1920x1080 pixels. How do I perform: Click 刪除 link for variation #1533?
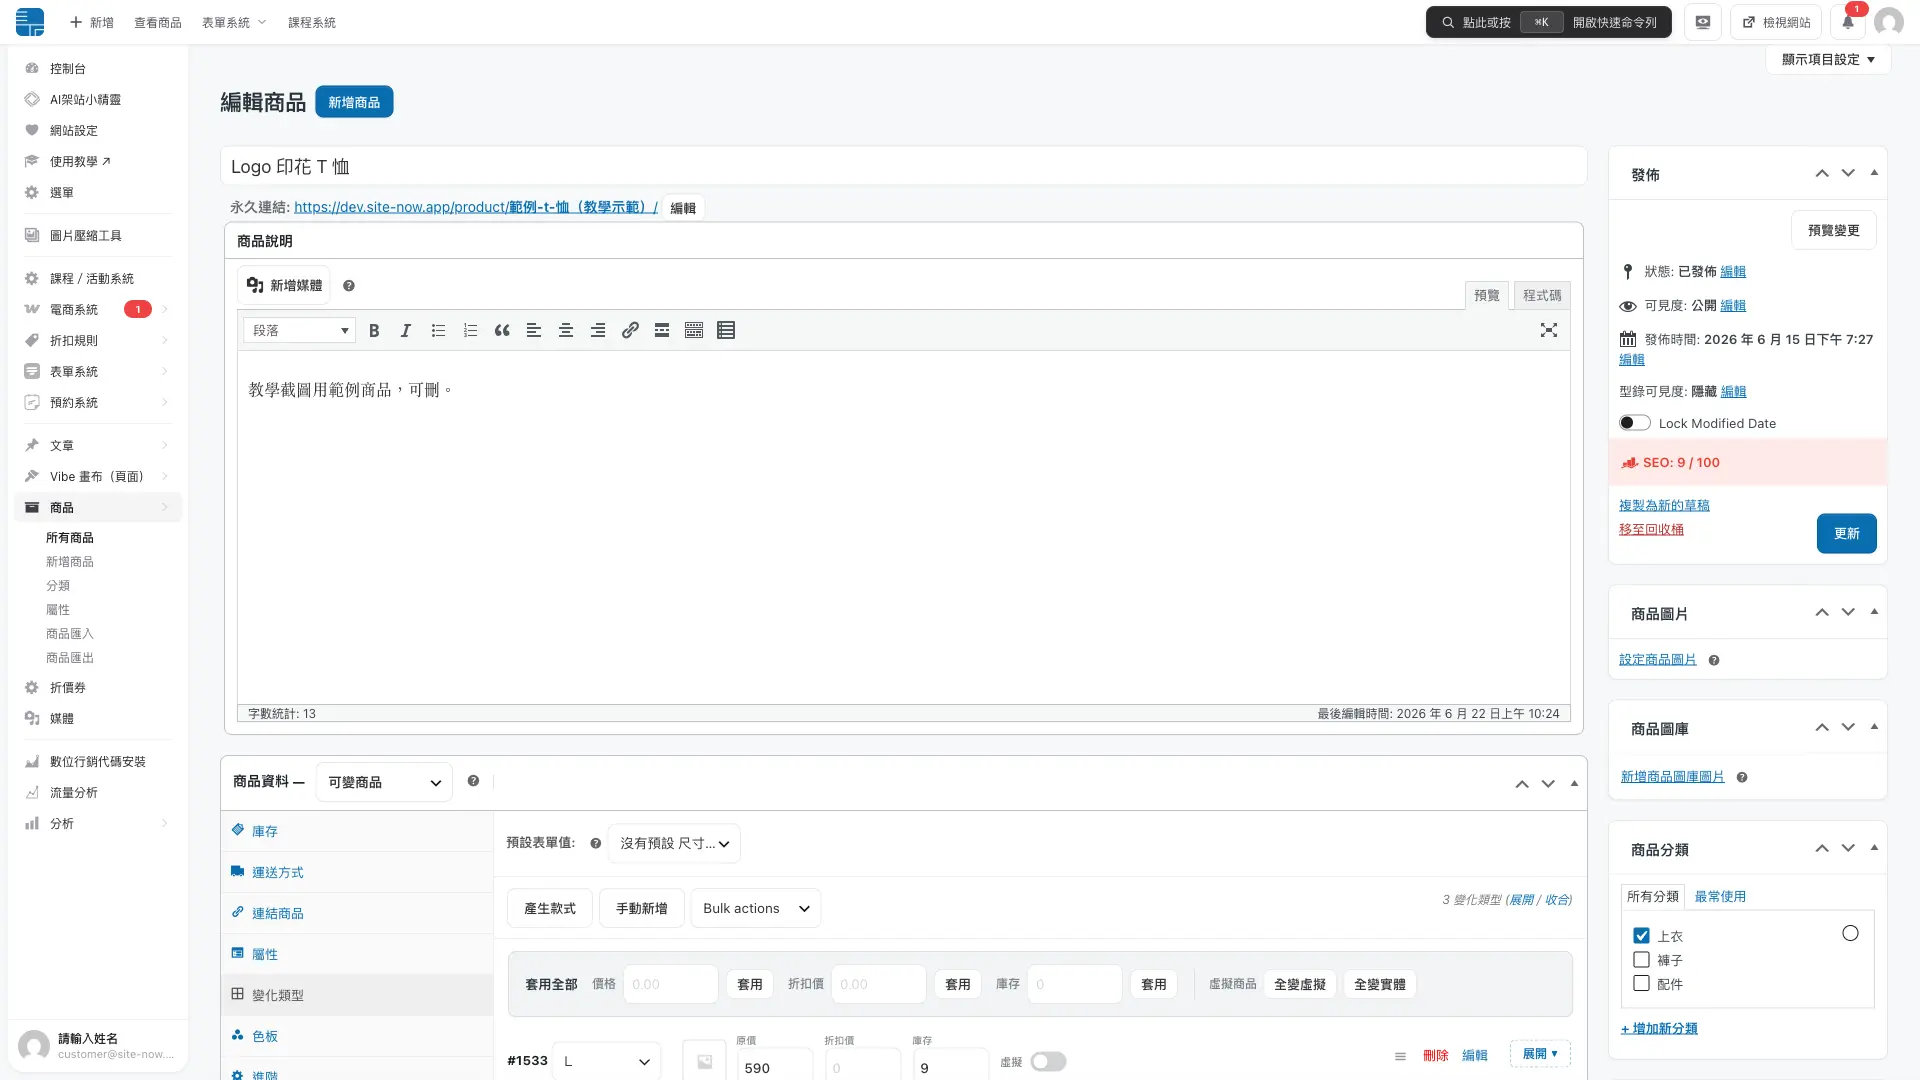pyautogui.click(x=1435, y=1055)
